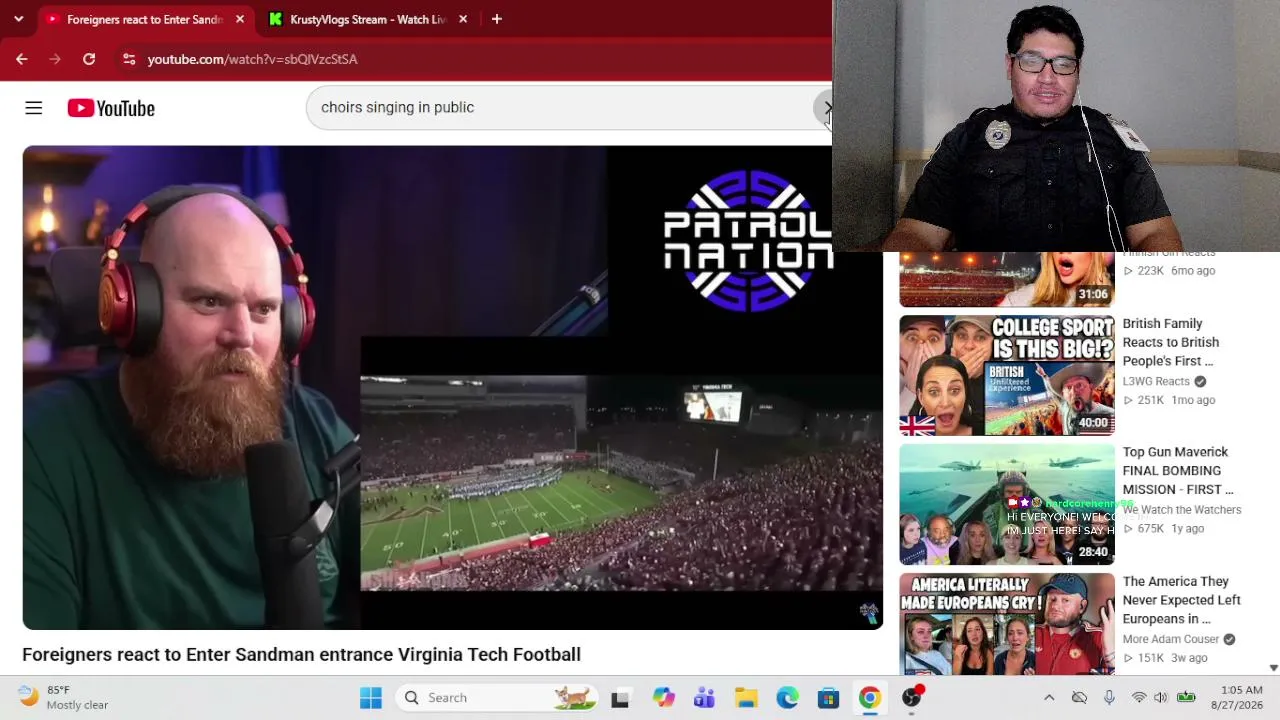Screen dimensions: 1280x720
Task: Go back to the previous page
Action: point(22,59)
